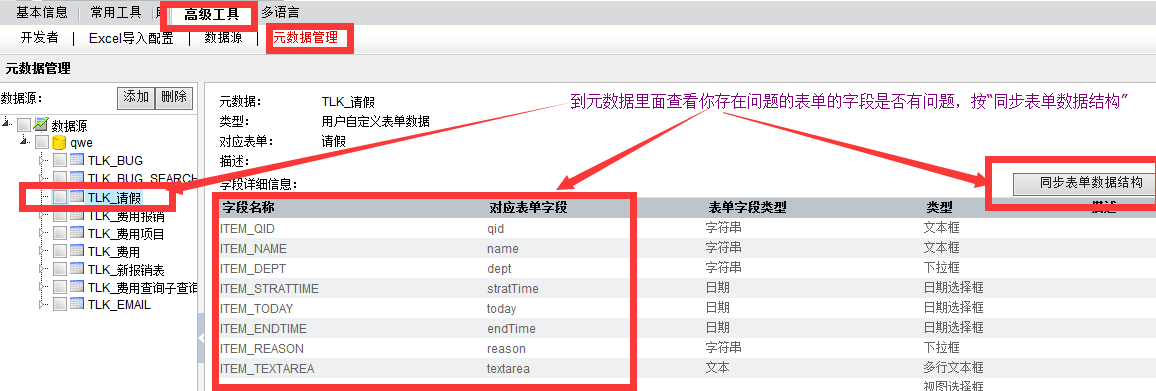The height and width of the screenshot is (391, 1156).
Task: Select TLK_BUG in the tree
Action: point(115,160)
